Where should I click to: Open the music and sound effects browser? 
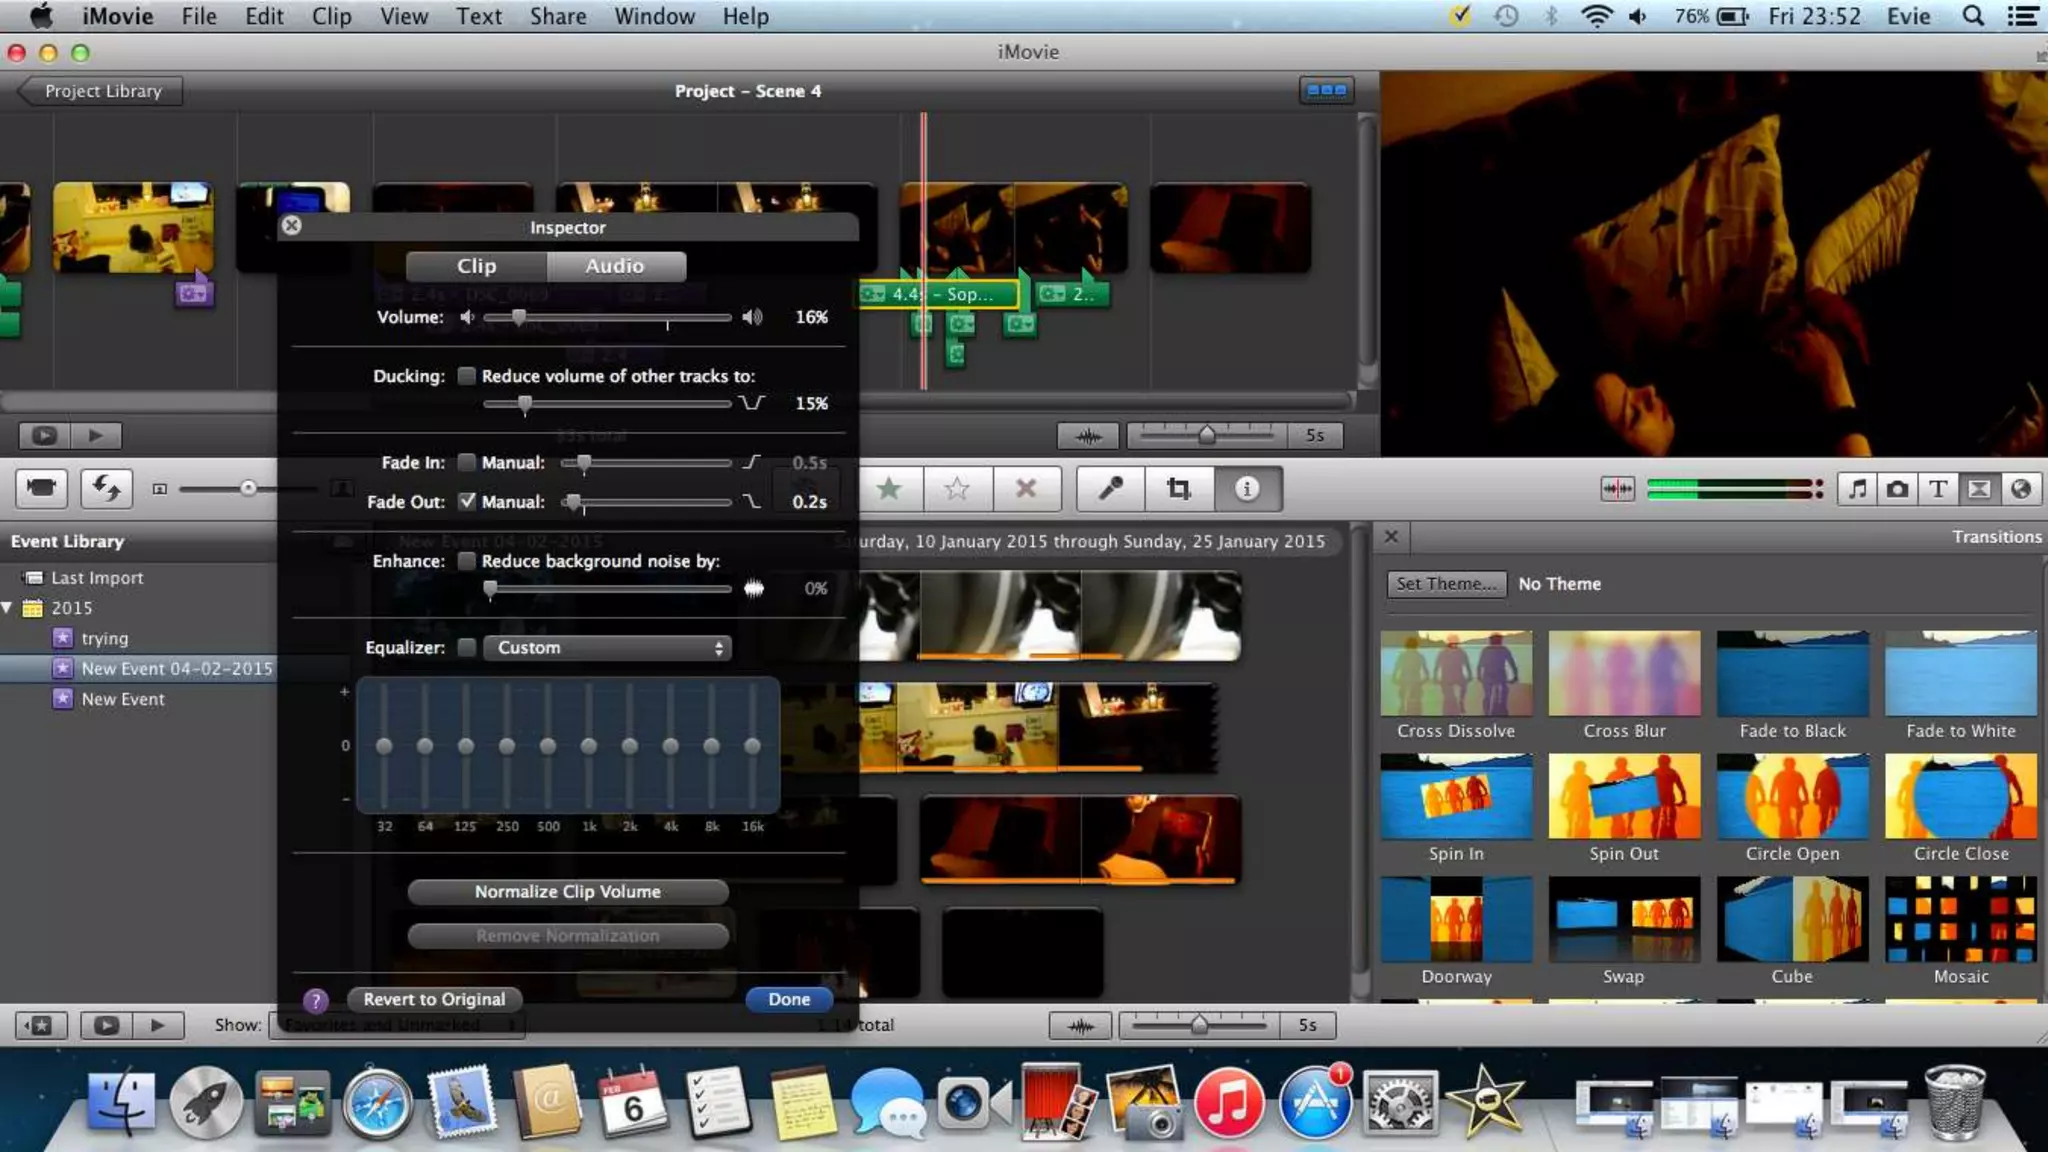1857,489
